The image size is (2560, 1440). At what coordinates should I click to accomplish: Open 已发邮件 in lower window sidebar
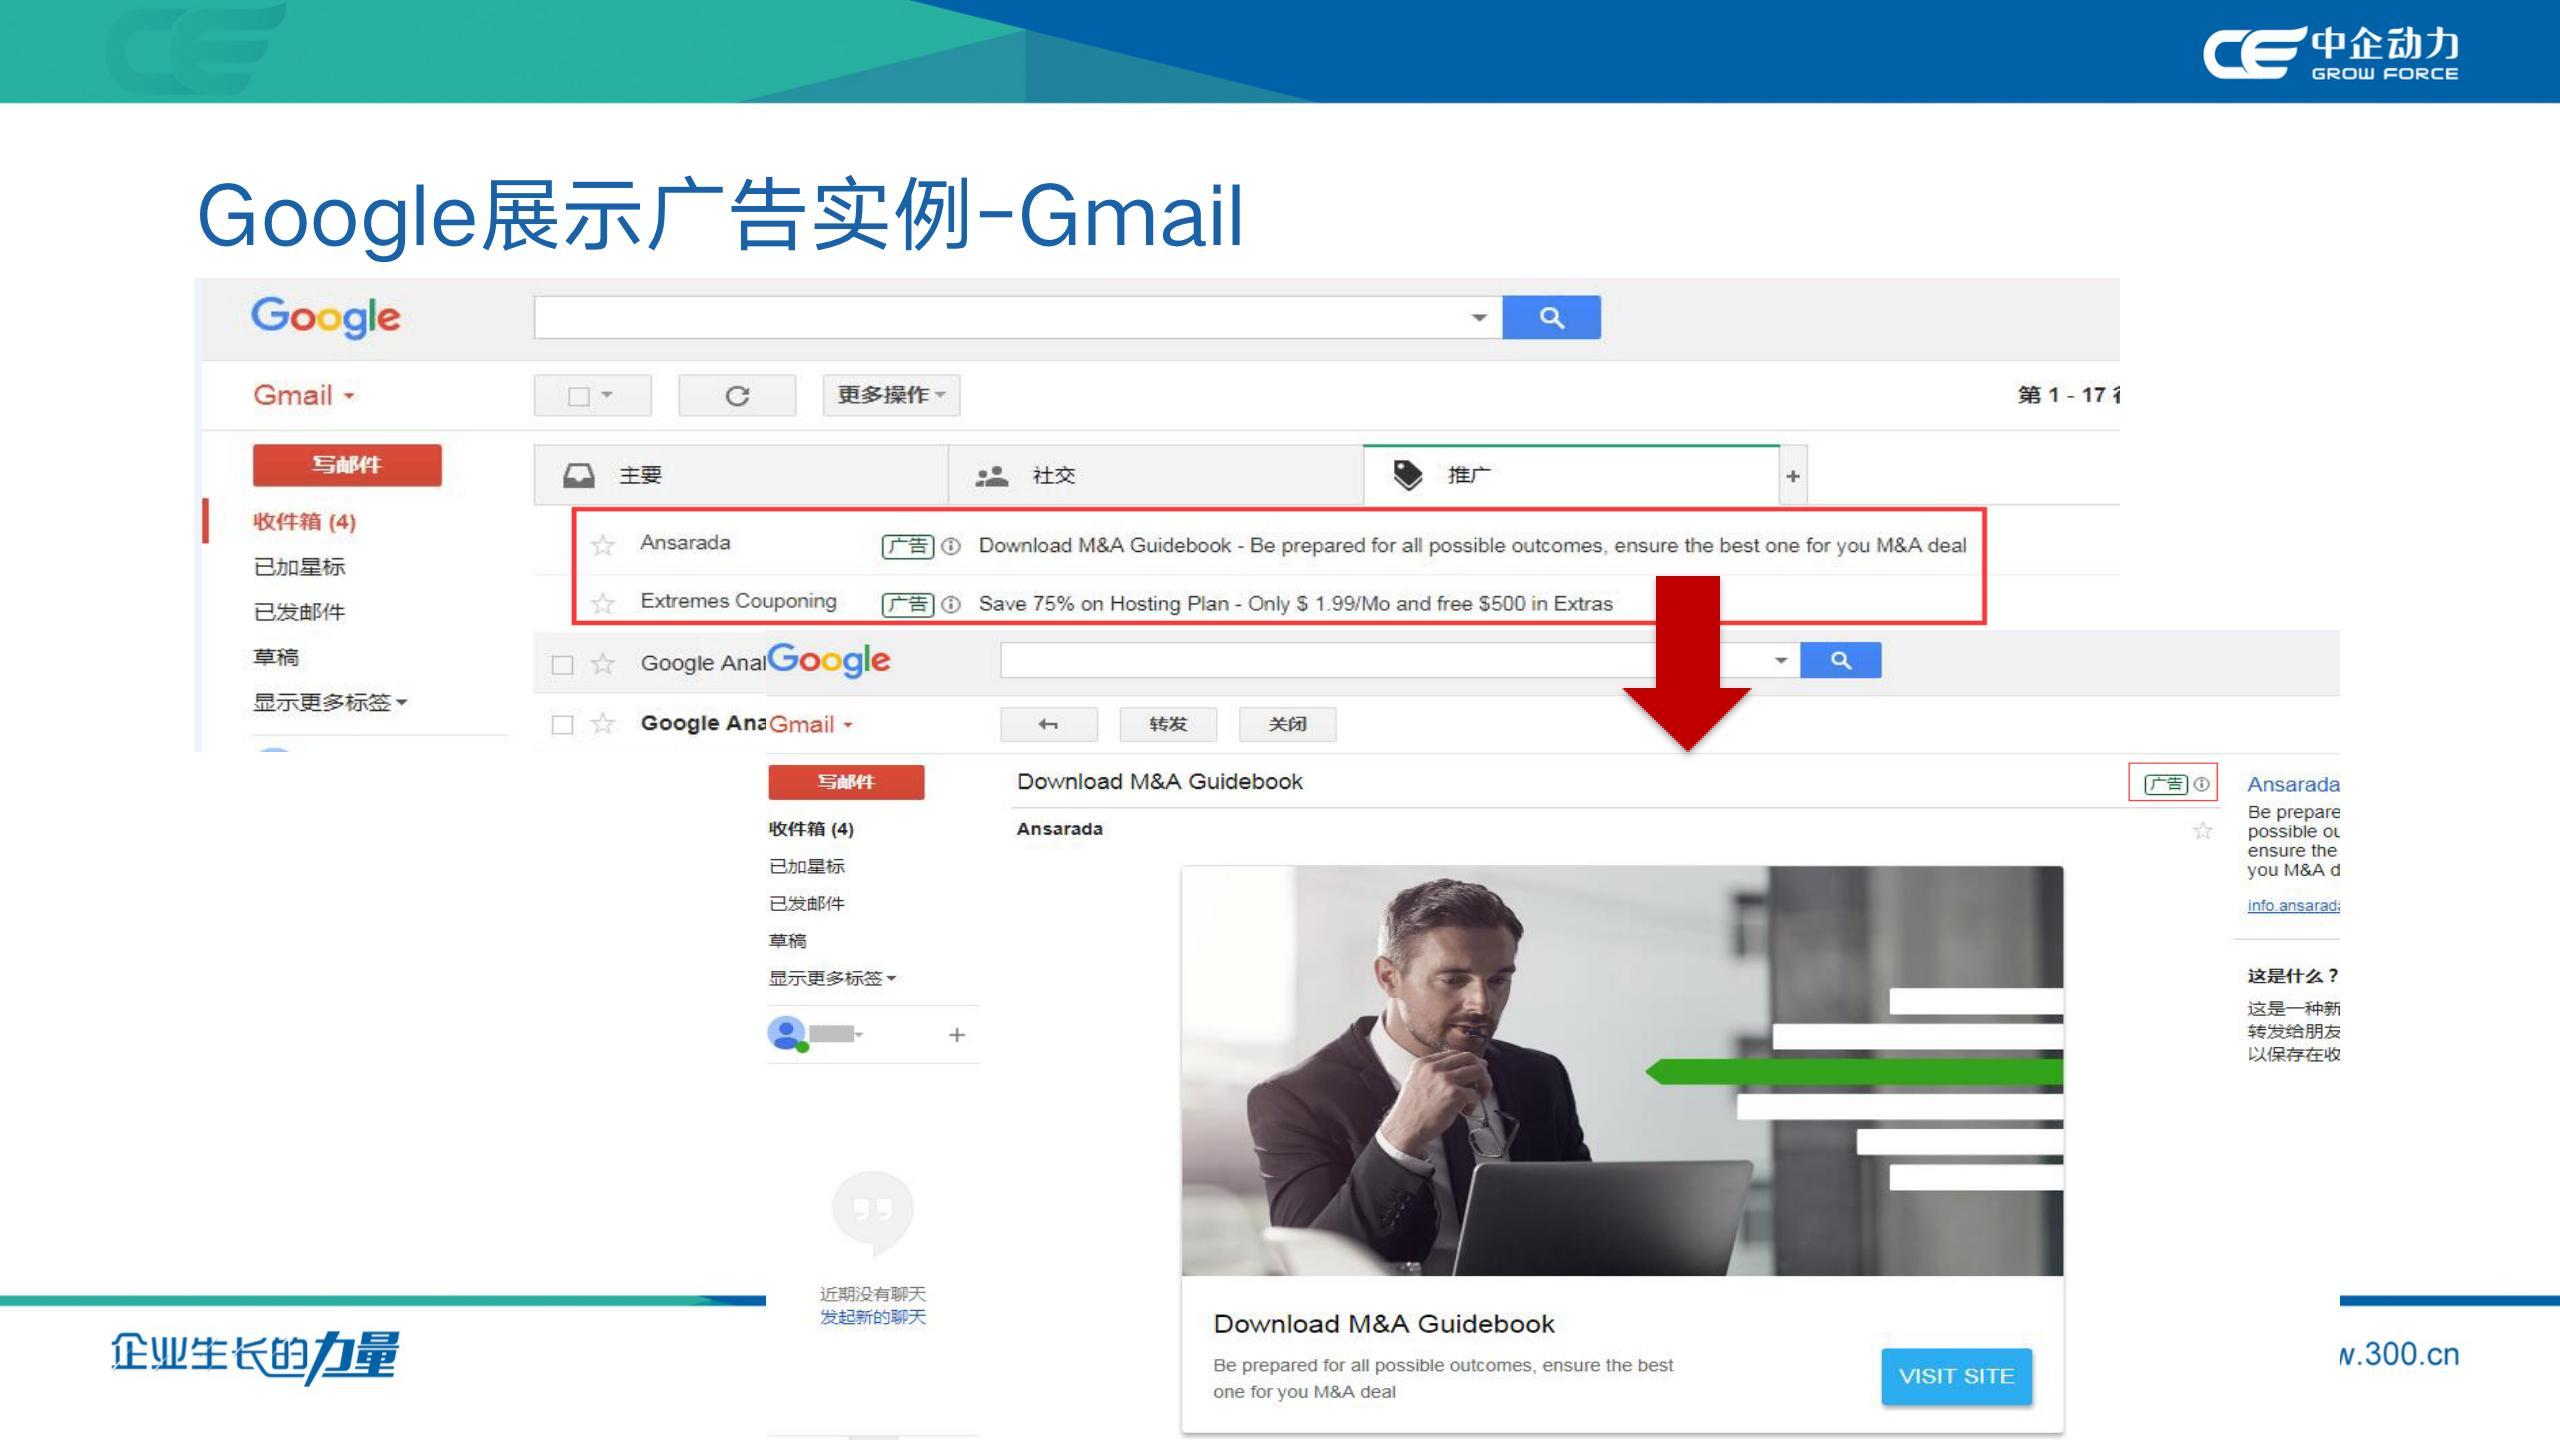coord(806,903)
